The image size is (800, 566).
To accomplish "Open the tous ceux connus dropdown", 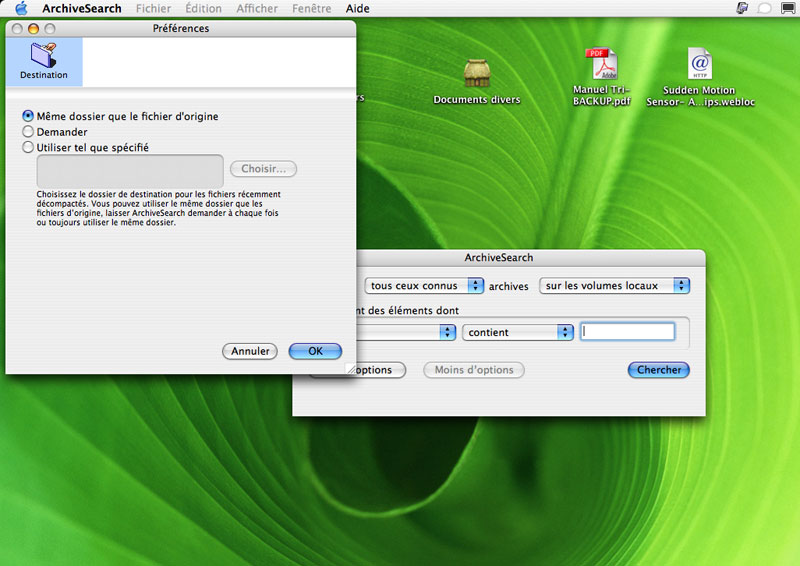I will pos(424,285).
